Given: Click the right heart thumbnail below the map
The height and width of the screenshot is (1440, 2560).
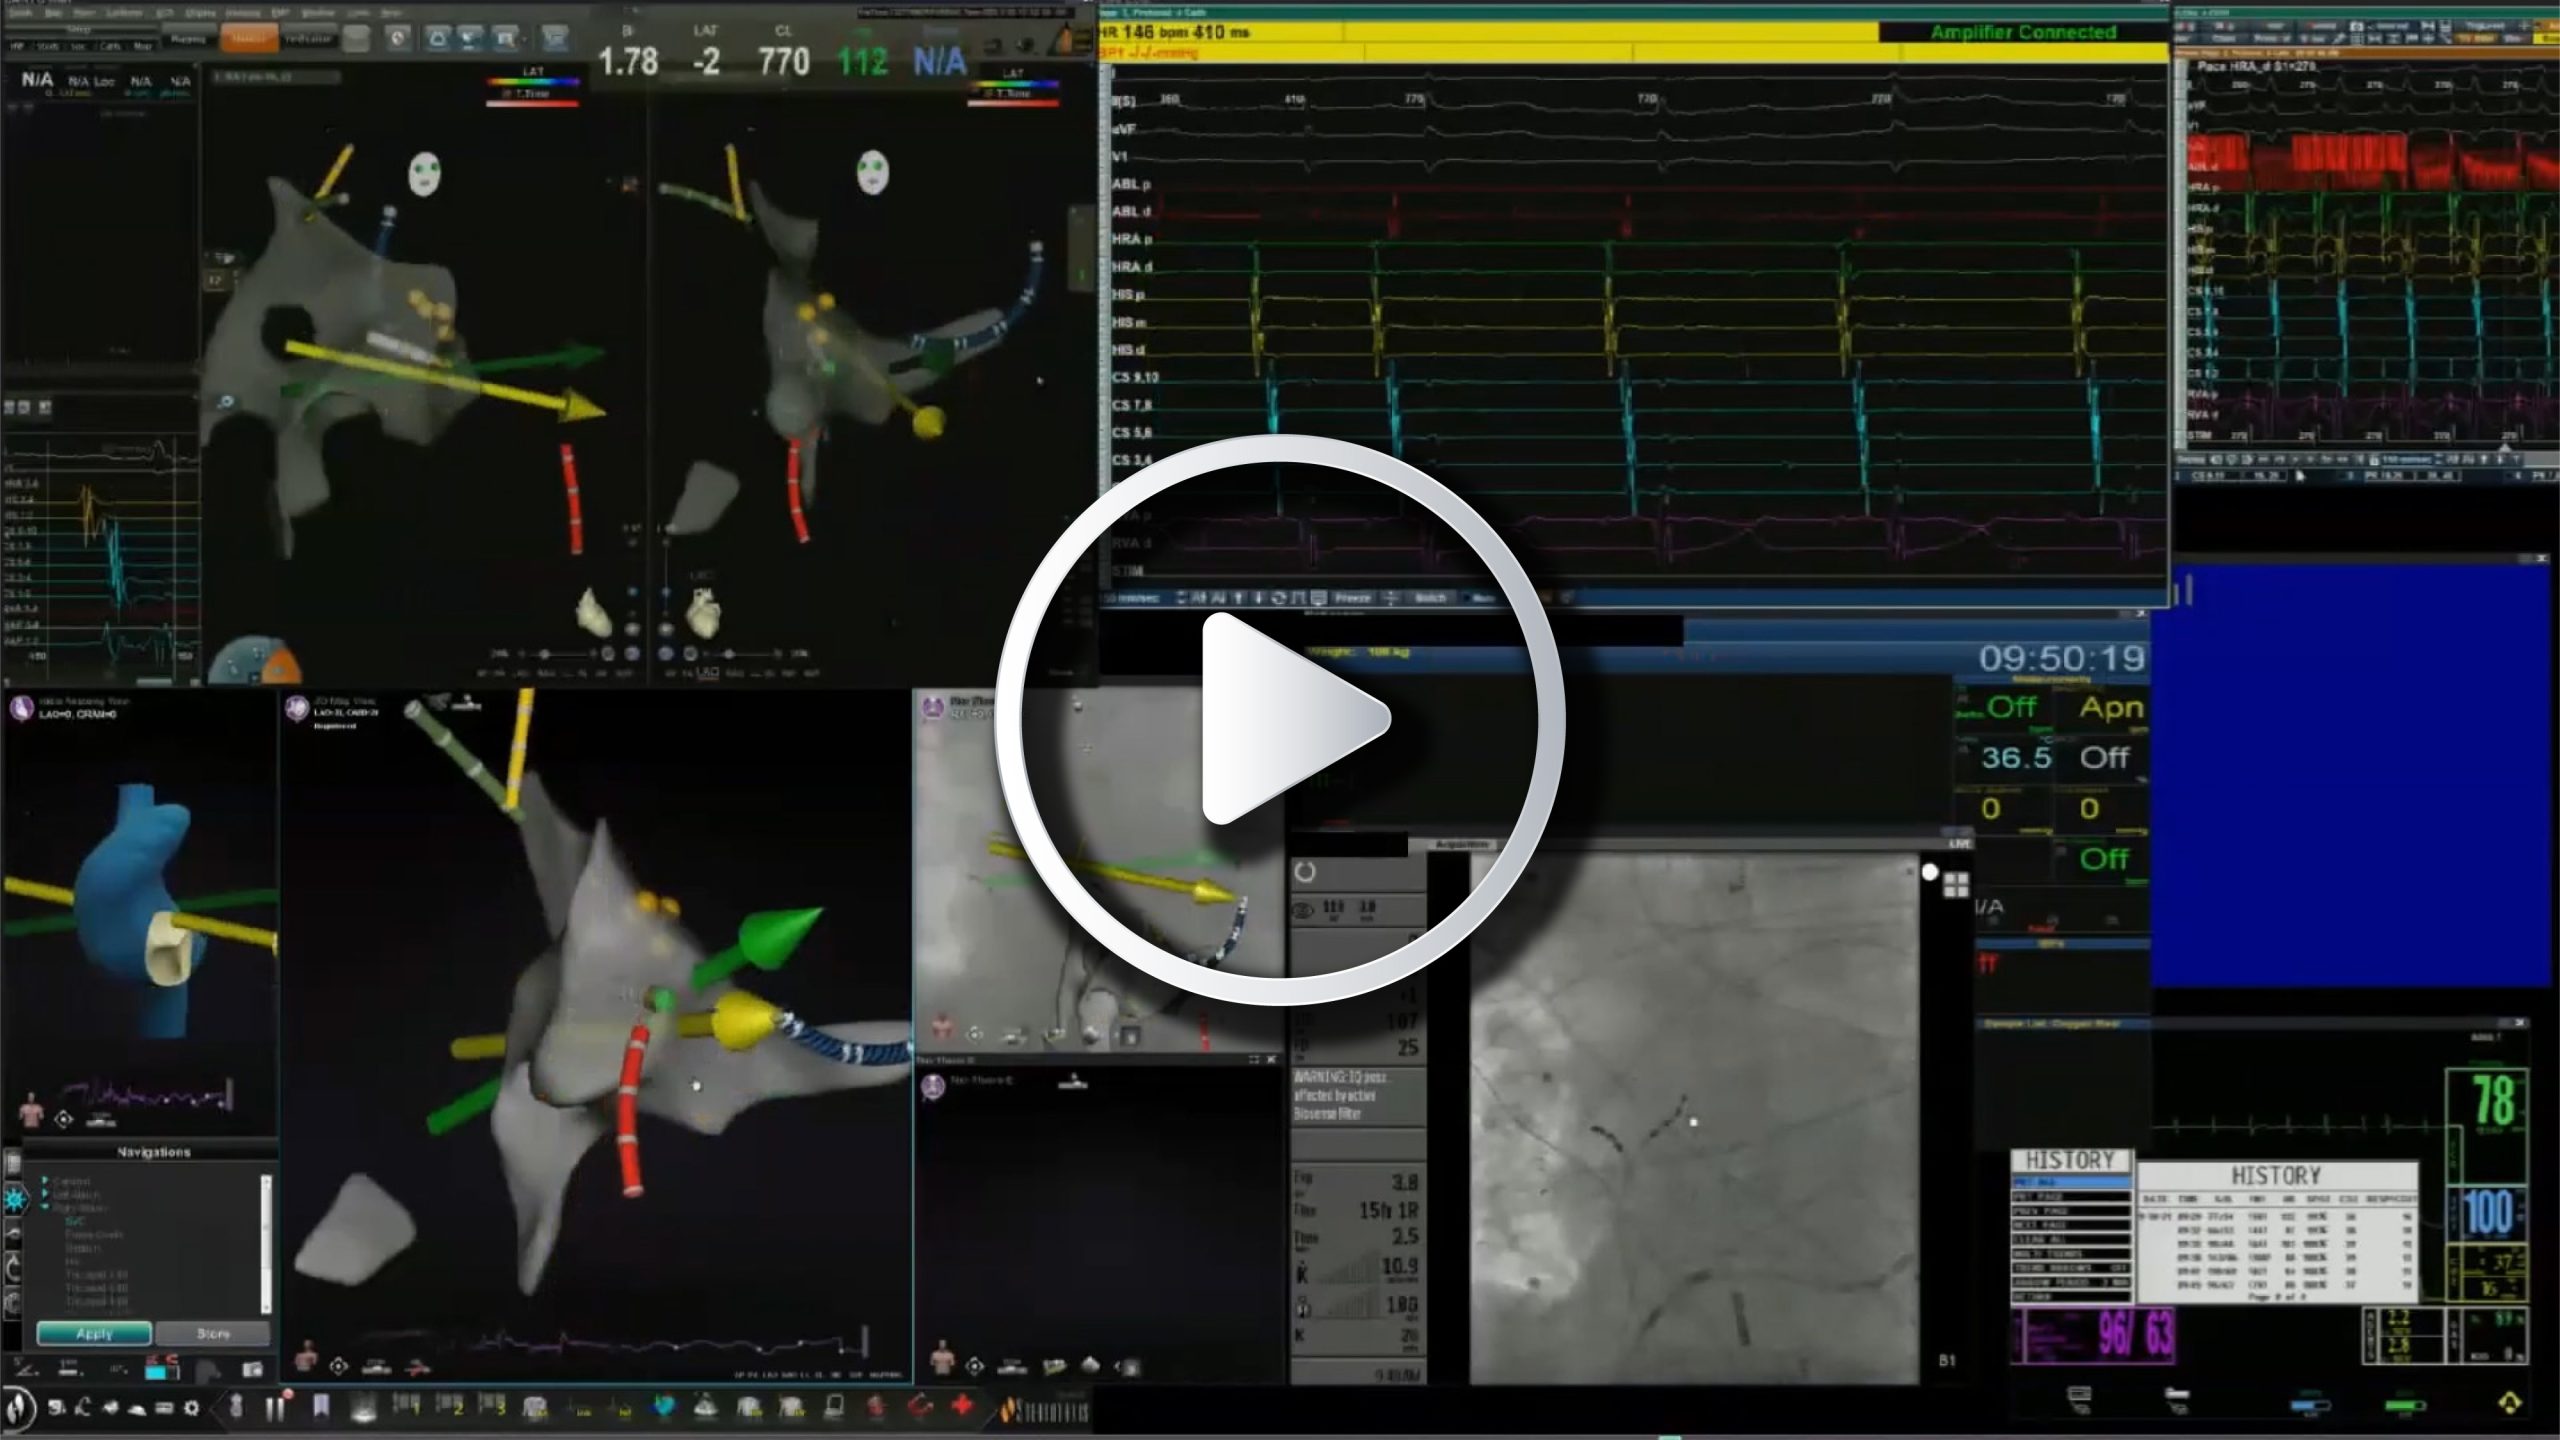Looking at the screenshot, I should [705, 612].
